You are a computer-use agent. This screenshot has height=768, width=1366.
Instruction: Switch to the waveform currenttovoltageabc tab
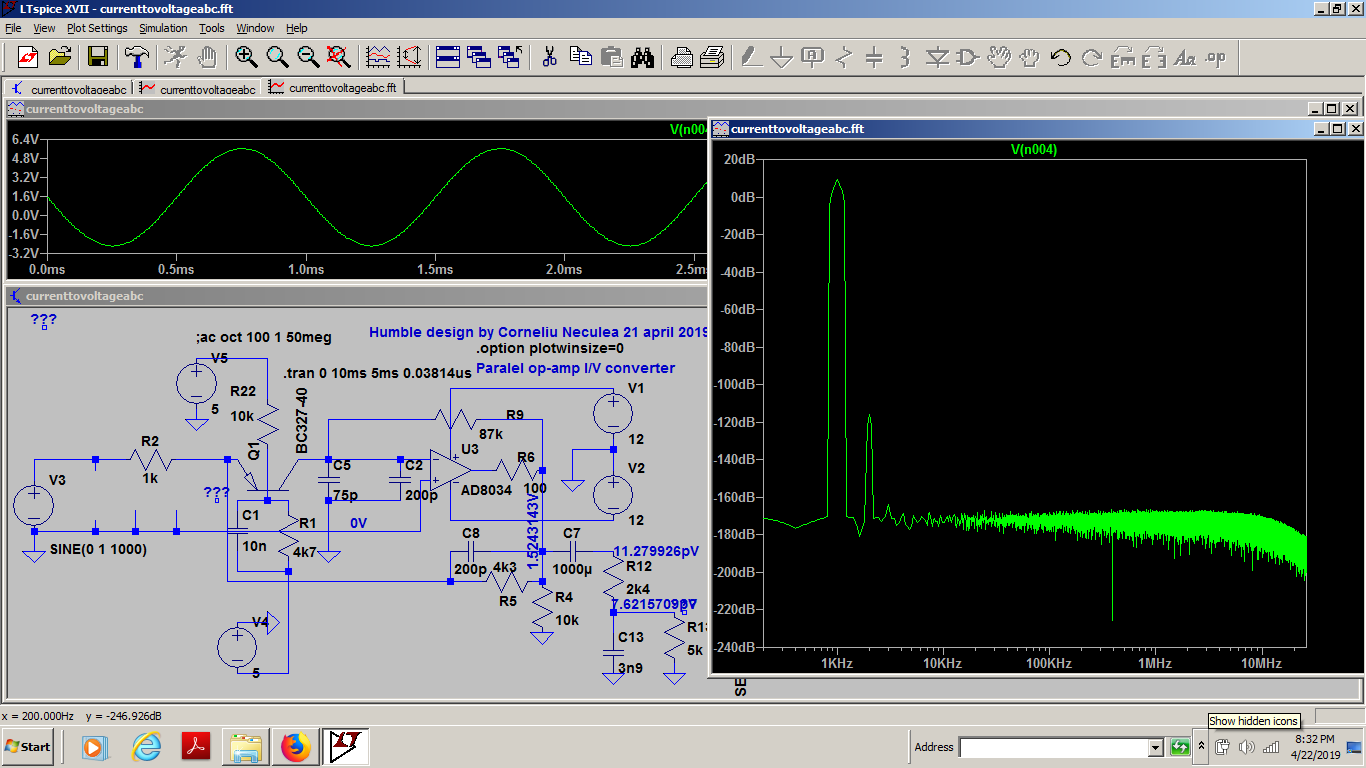[198, 88]
